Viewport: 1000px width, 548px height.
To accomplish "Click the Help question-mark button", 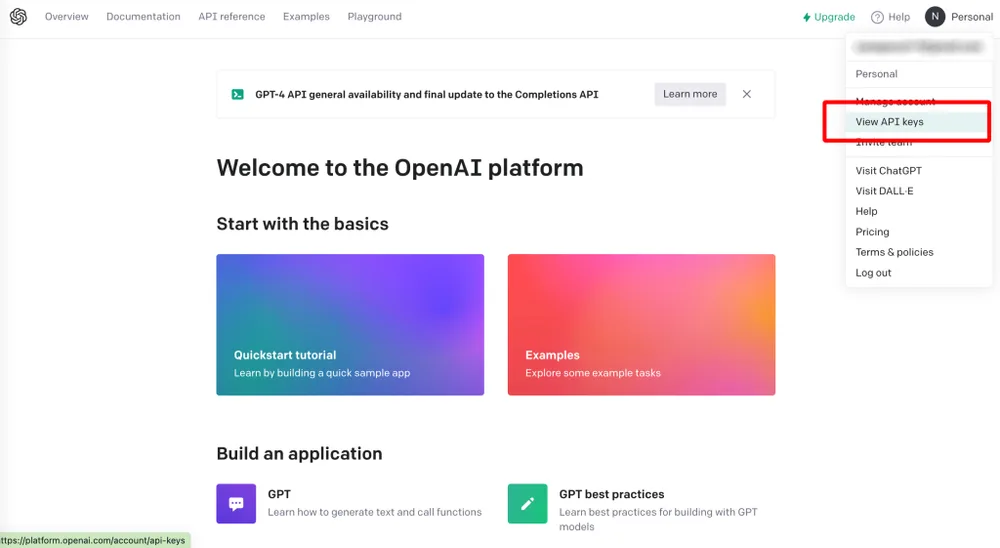I will pyautogui.click(x=890, y=17).
